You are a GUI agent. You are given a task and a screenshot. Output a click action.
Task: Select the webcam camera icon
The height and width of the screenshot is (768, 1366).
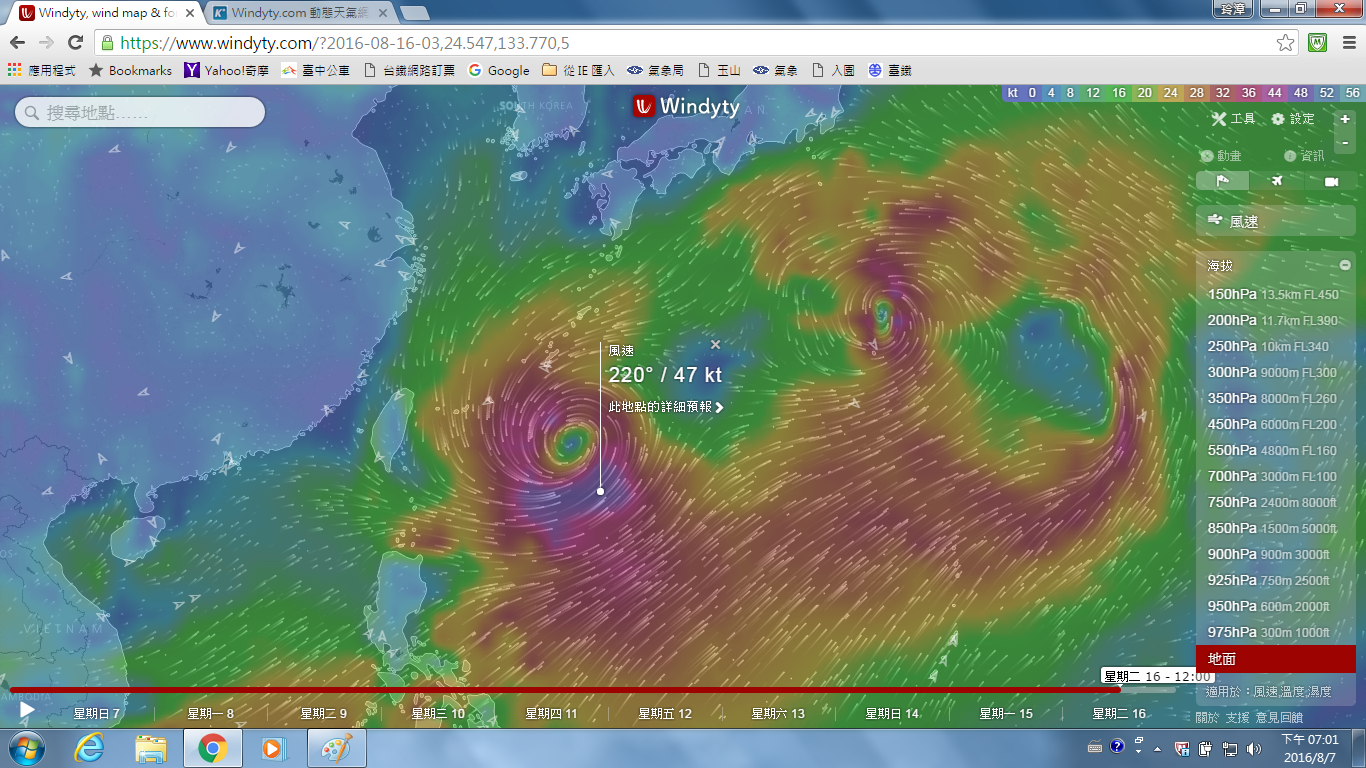pyautogui.click(x=1331, y=181)
